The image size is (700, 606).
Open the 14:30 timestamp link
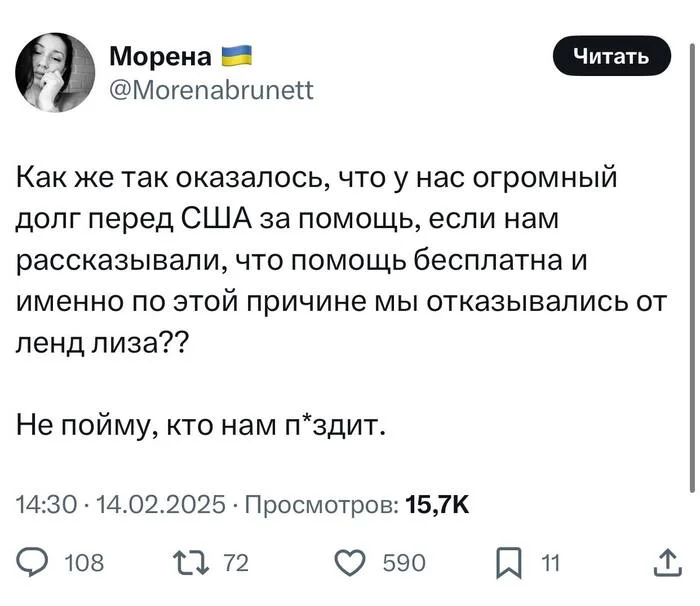click(x=46, y=505)
